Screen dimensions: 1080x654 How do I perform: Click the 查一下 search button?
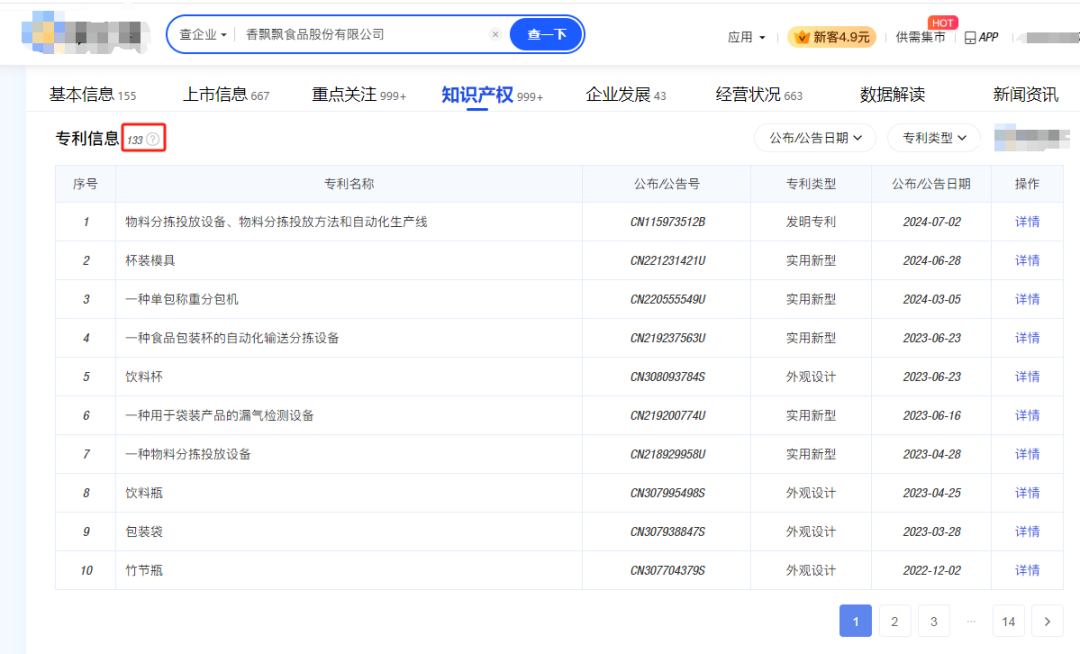coord(546,34)
